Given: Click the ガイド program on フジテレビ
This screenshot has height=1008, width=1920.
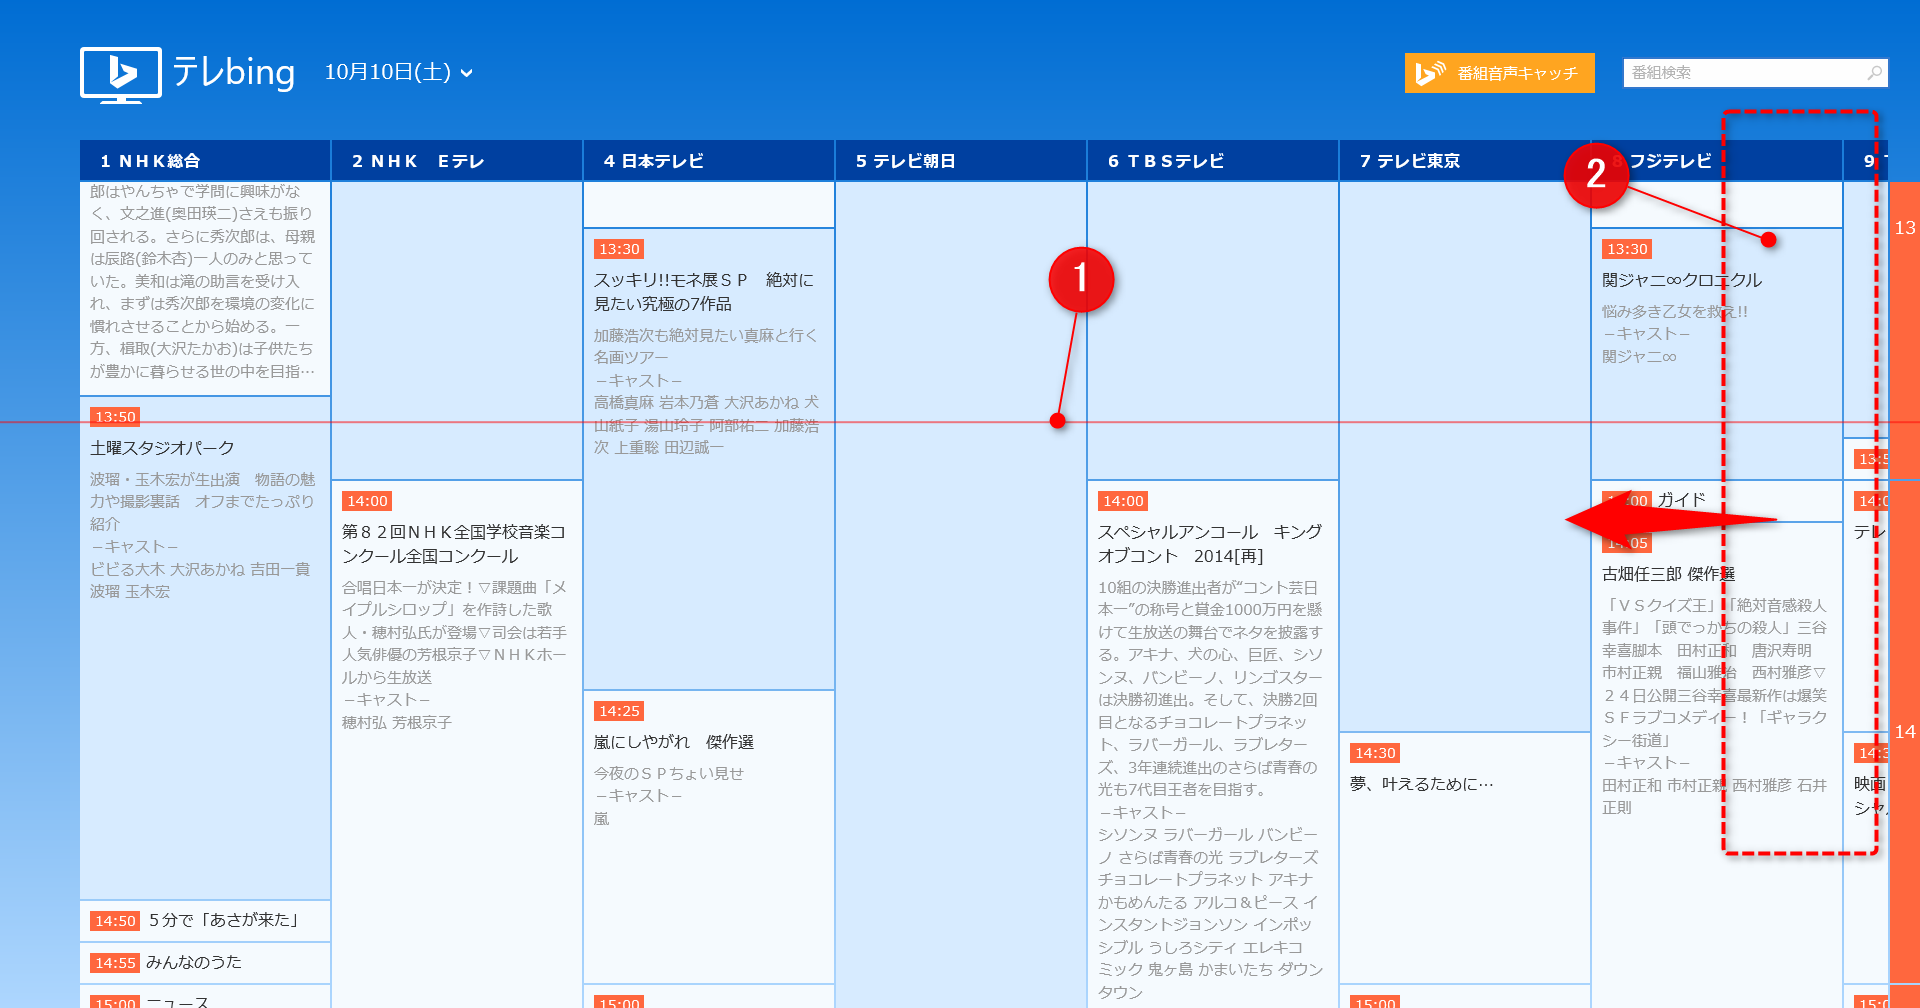Looking at the screenshot, I should [x=1682, y=500].
